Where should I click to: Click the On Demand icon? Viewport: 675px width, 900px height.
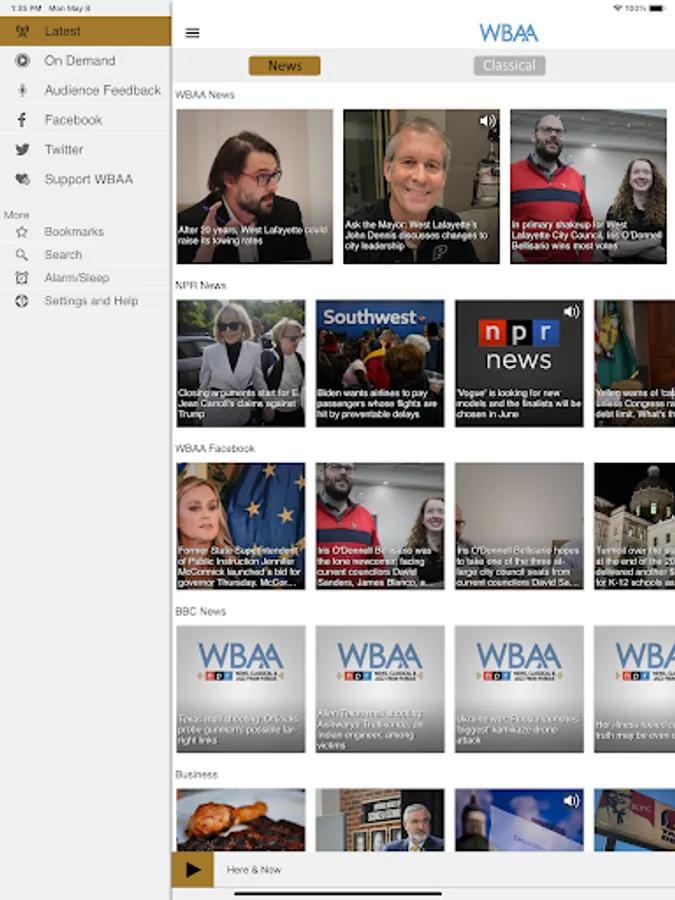pos(22,60)
